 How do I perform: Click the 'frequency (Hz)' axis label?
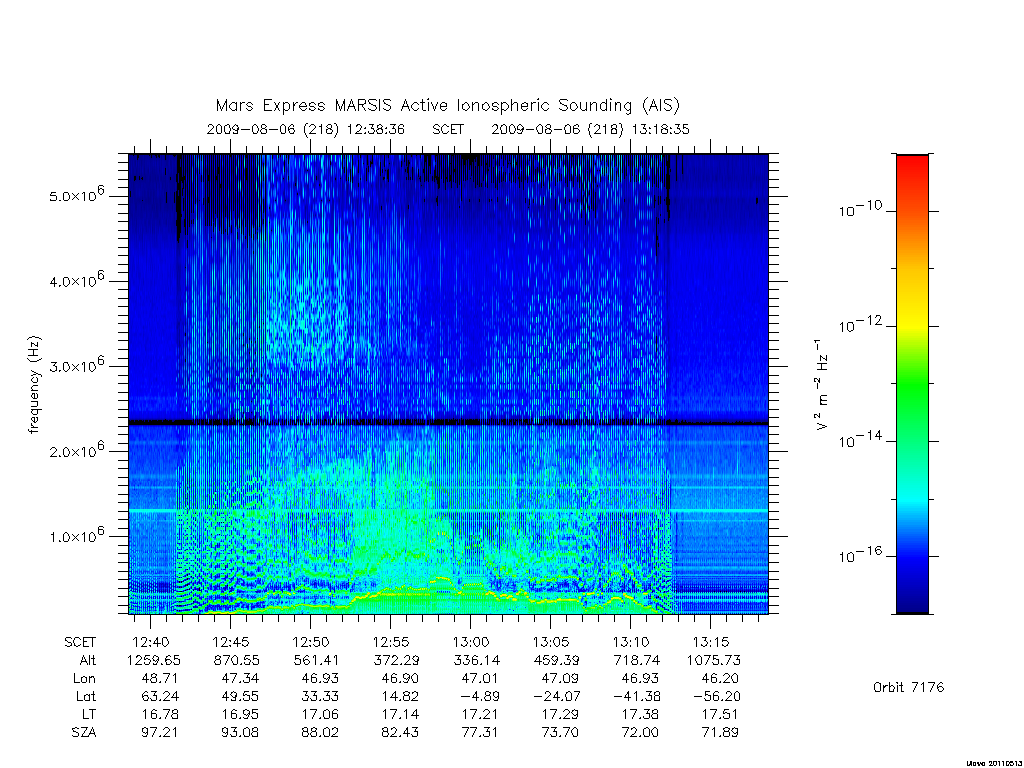coord(35,385)
